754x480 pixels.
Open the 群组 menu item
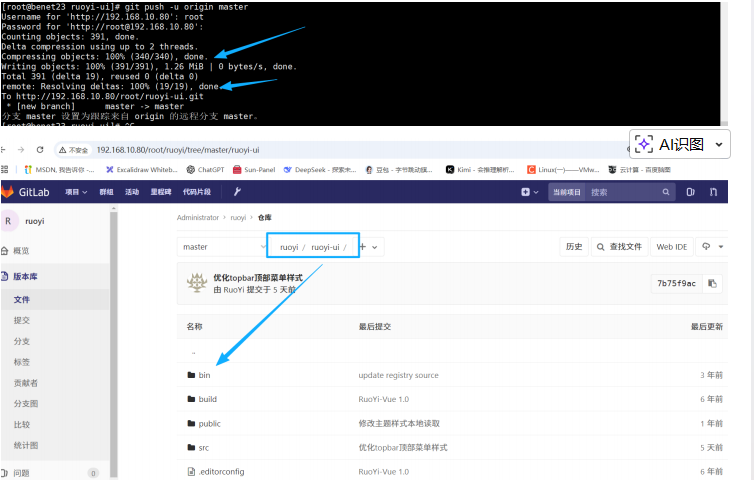click(106, 192)
